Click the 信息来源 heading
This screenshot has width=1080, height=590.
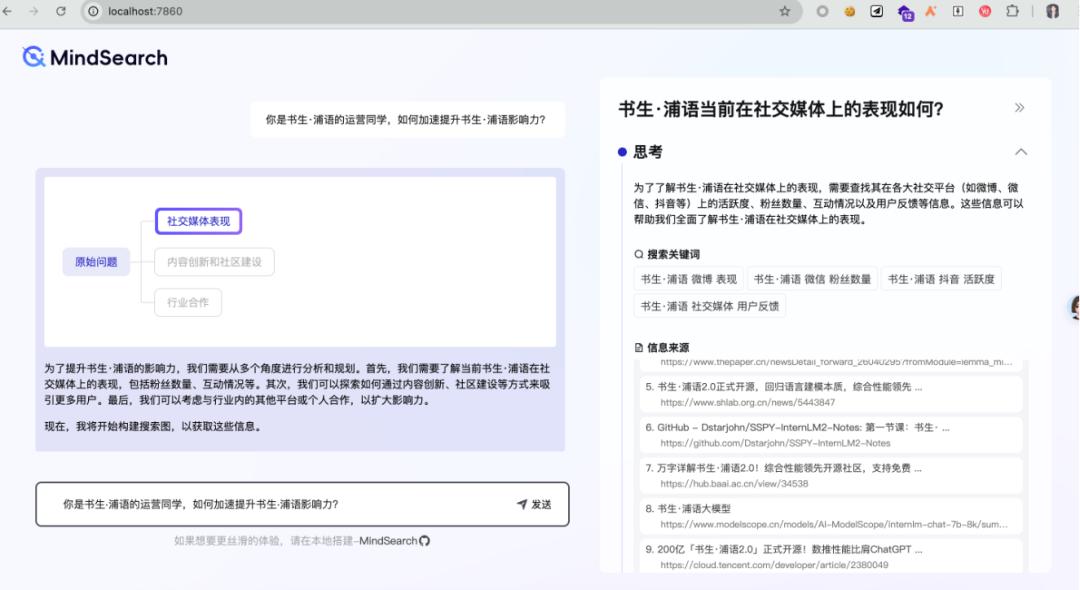point(667,347)
